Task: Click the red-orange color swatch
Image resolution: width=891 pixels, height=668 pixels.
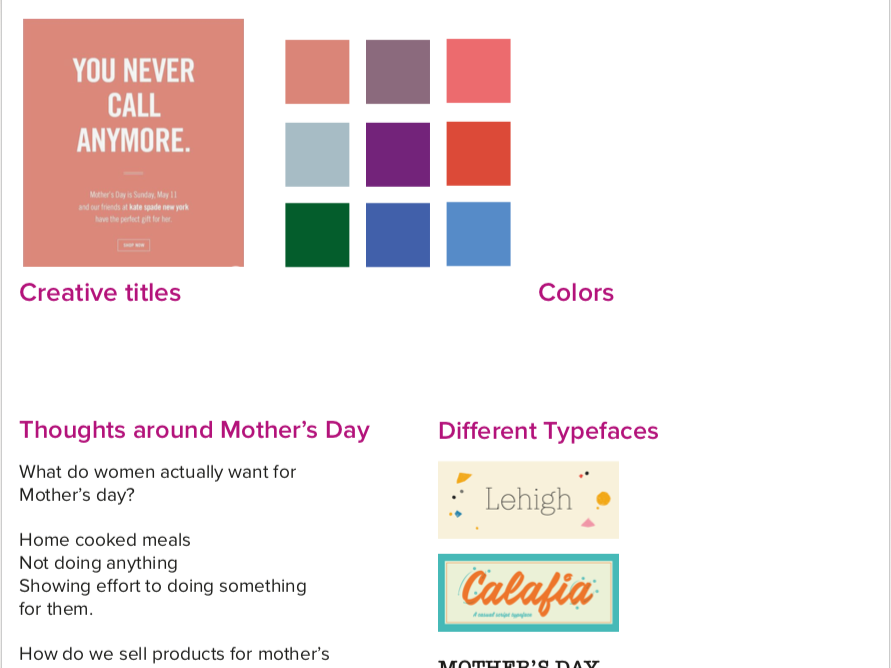Action: coord(478,154)
